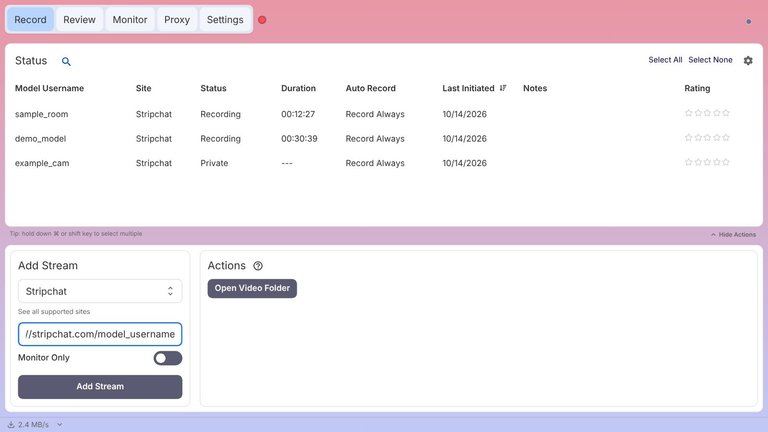Rate sample_room one star

pyautogui.click(x=689, y=113)
